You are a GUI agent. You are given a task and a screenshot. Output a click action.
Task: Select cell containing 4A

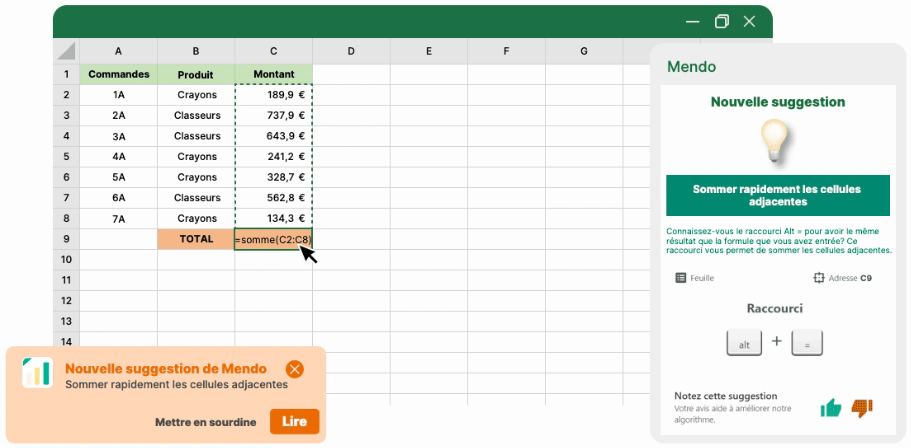119,156
